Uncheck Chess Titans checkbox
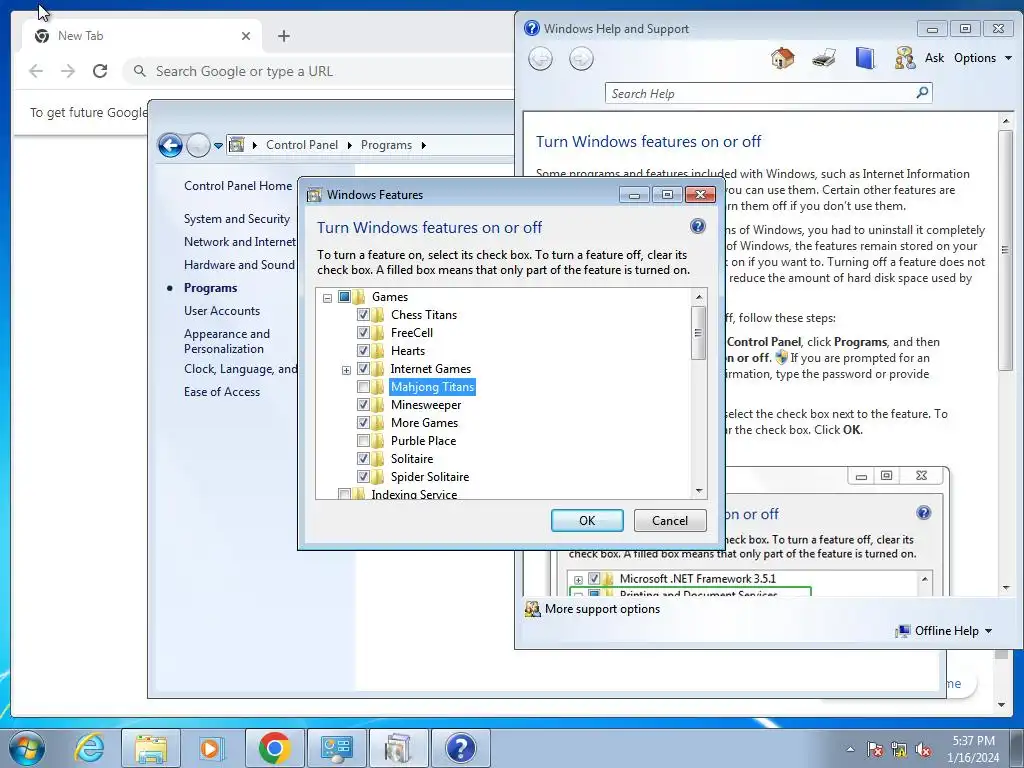The image size is (1024, 768). (363, 315)
